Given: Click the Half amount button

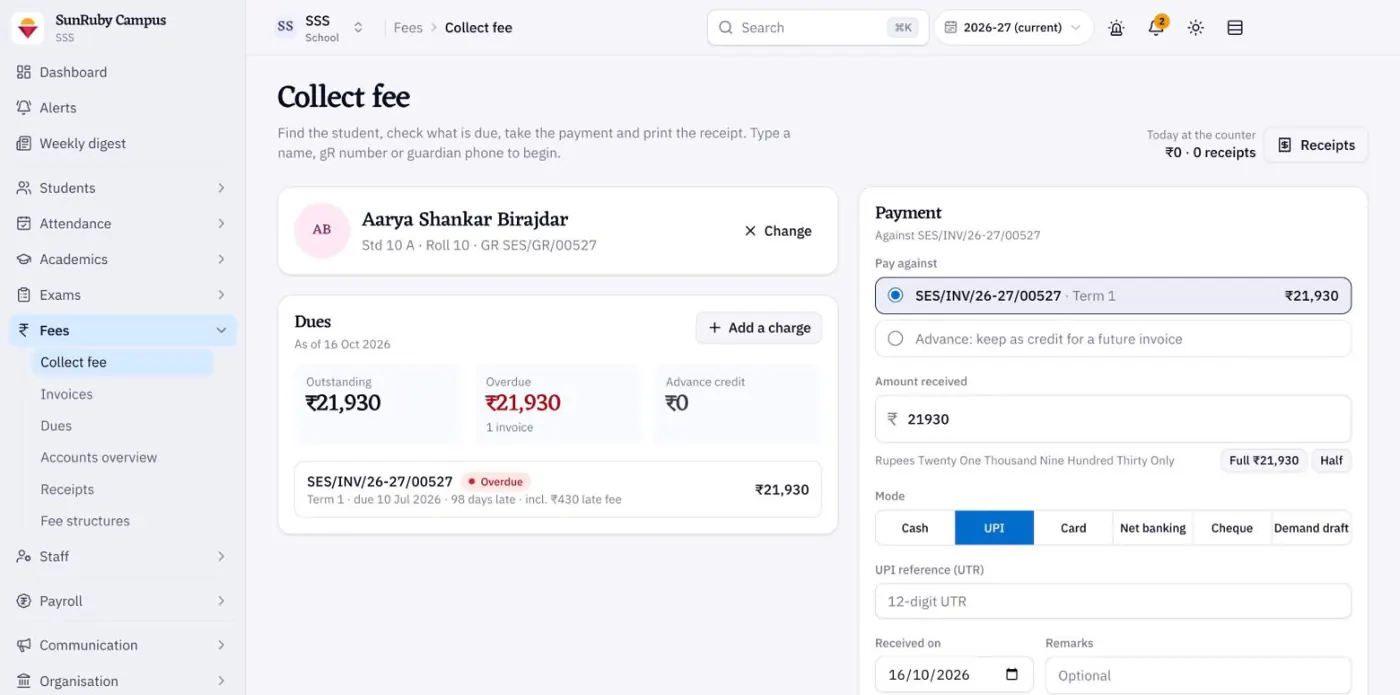Looking at the screenshot, I should click(x=1331, y=460).
